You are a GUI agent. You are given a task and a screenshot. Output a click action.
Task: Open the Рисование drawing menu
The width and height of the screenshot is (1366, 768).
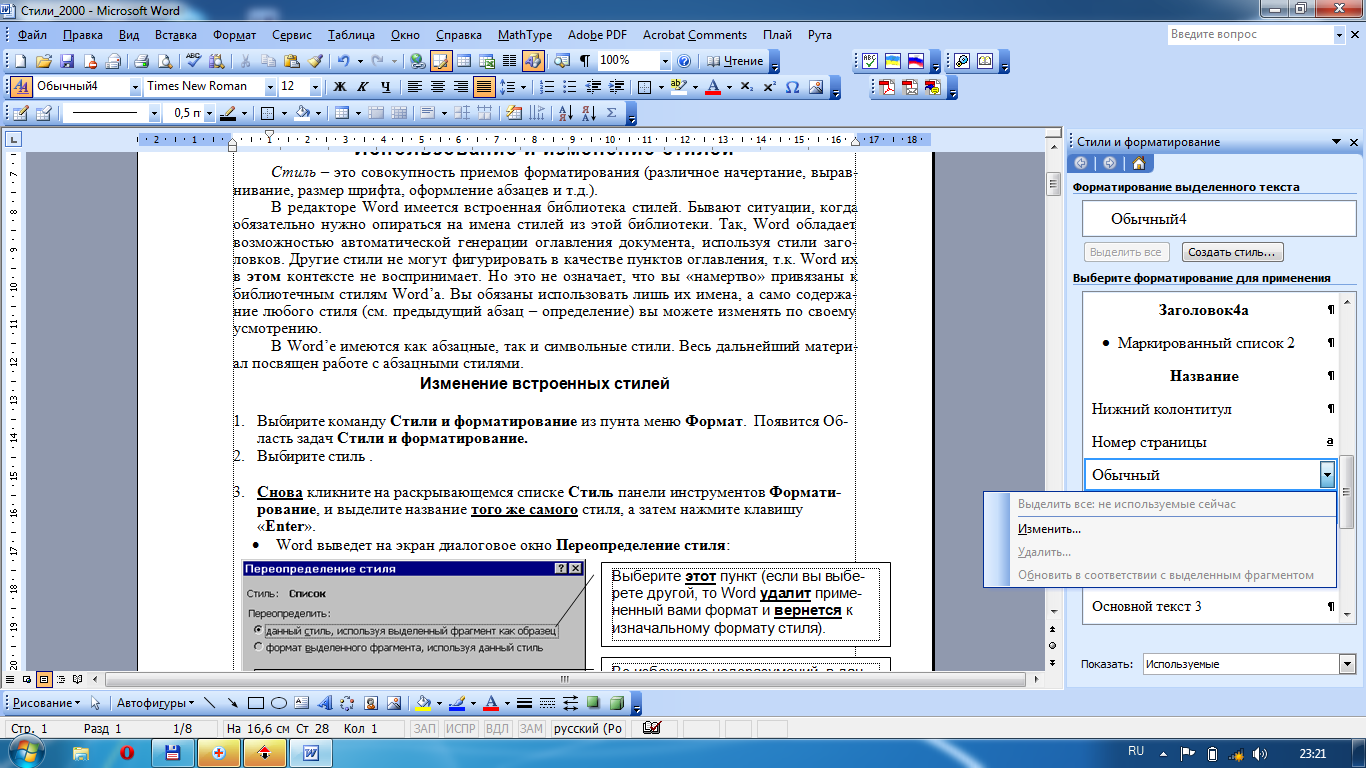pyautogui.click(x=48, y=702)
